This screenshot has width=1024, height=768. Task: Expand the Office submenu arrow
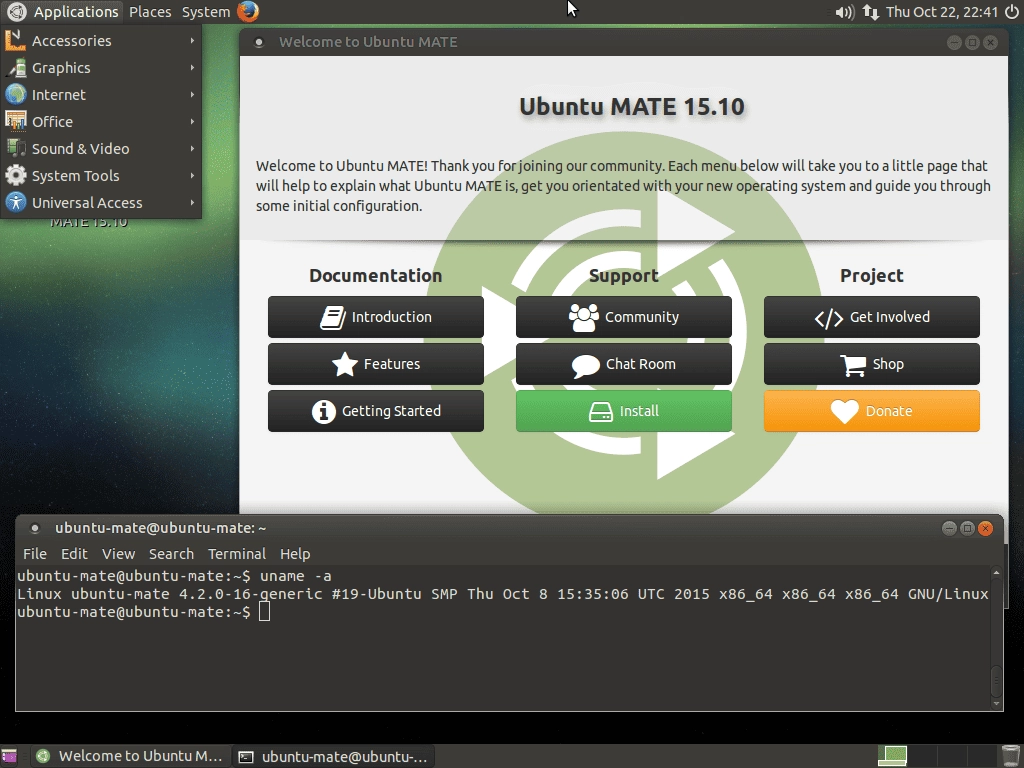(192, 121)
